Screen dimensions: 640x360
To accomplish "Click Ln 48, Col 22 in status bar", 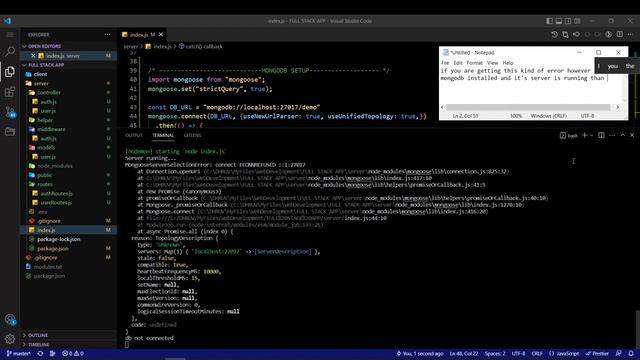I will click(464, 353).
